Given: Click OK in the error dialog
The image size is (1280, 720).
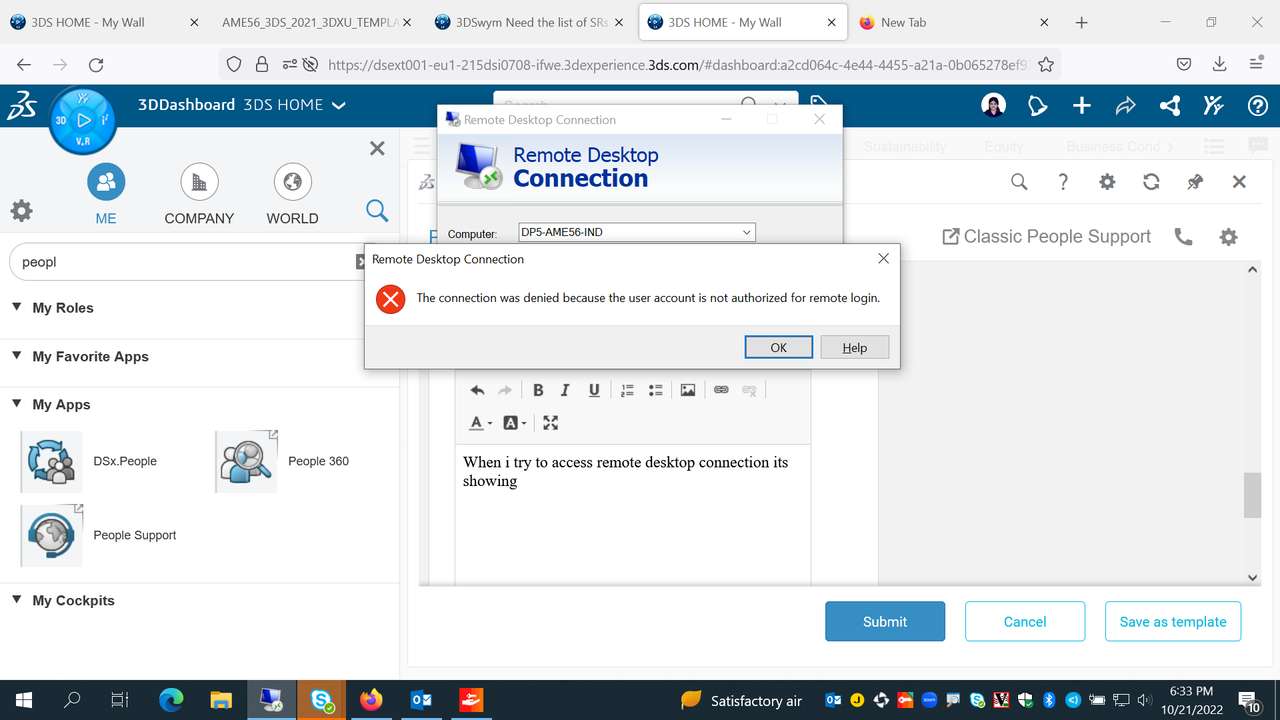Looking at the screenshot, I should [x=778, y=347].
